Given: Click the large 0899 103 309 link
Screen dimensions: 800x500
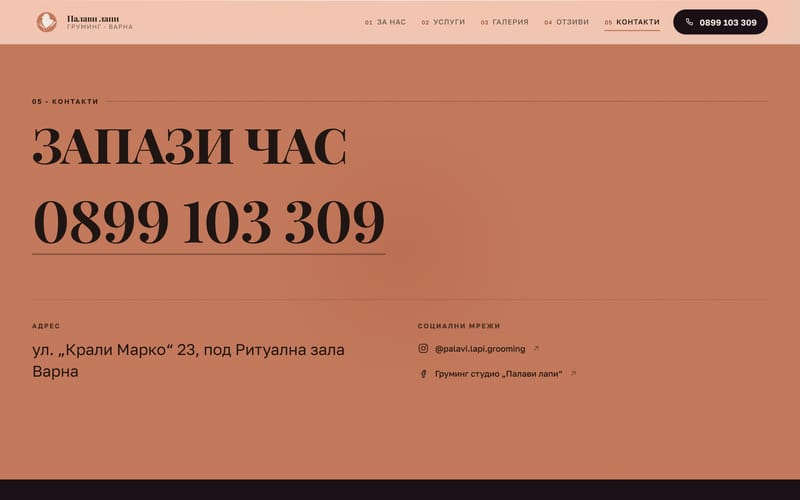Looking at the screenshot, I should pyautogui.click(x=209, y=222).
